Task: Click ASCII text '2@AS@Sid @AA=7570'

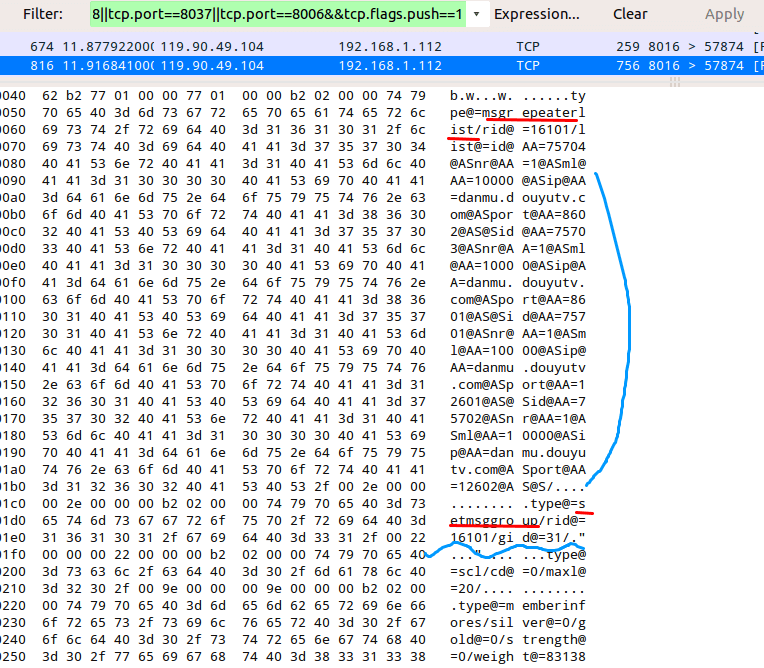Action: pyautogui.click(x=517, y=232)
